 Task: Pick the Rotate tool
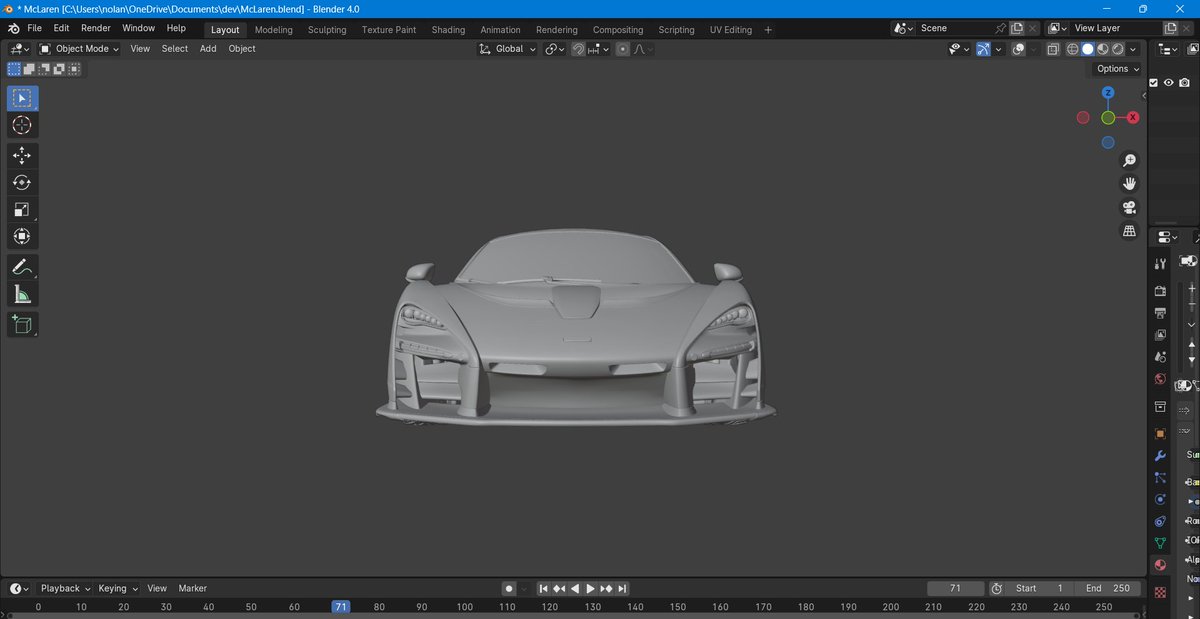[22, 182]
